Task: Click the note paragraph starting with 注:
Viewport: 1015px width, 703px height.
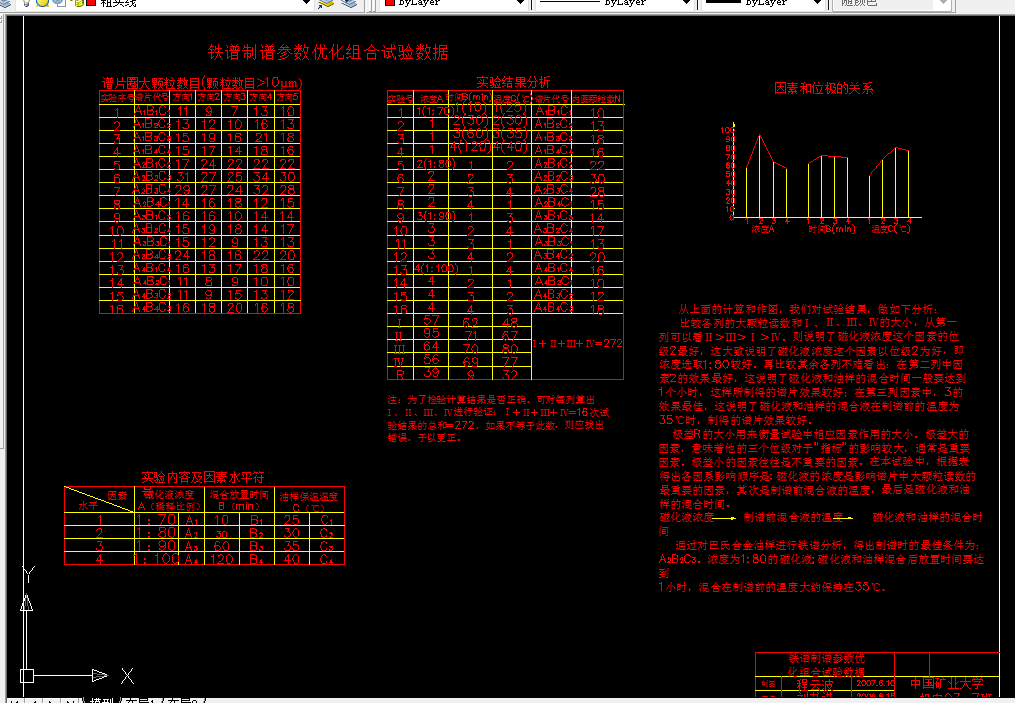Action: [498, 419]
